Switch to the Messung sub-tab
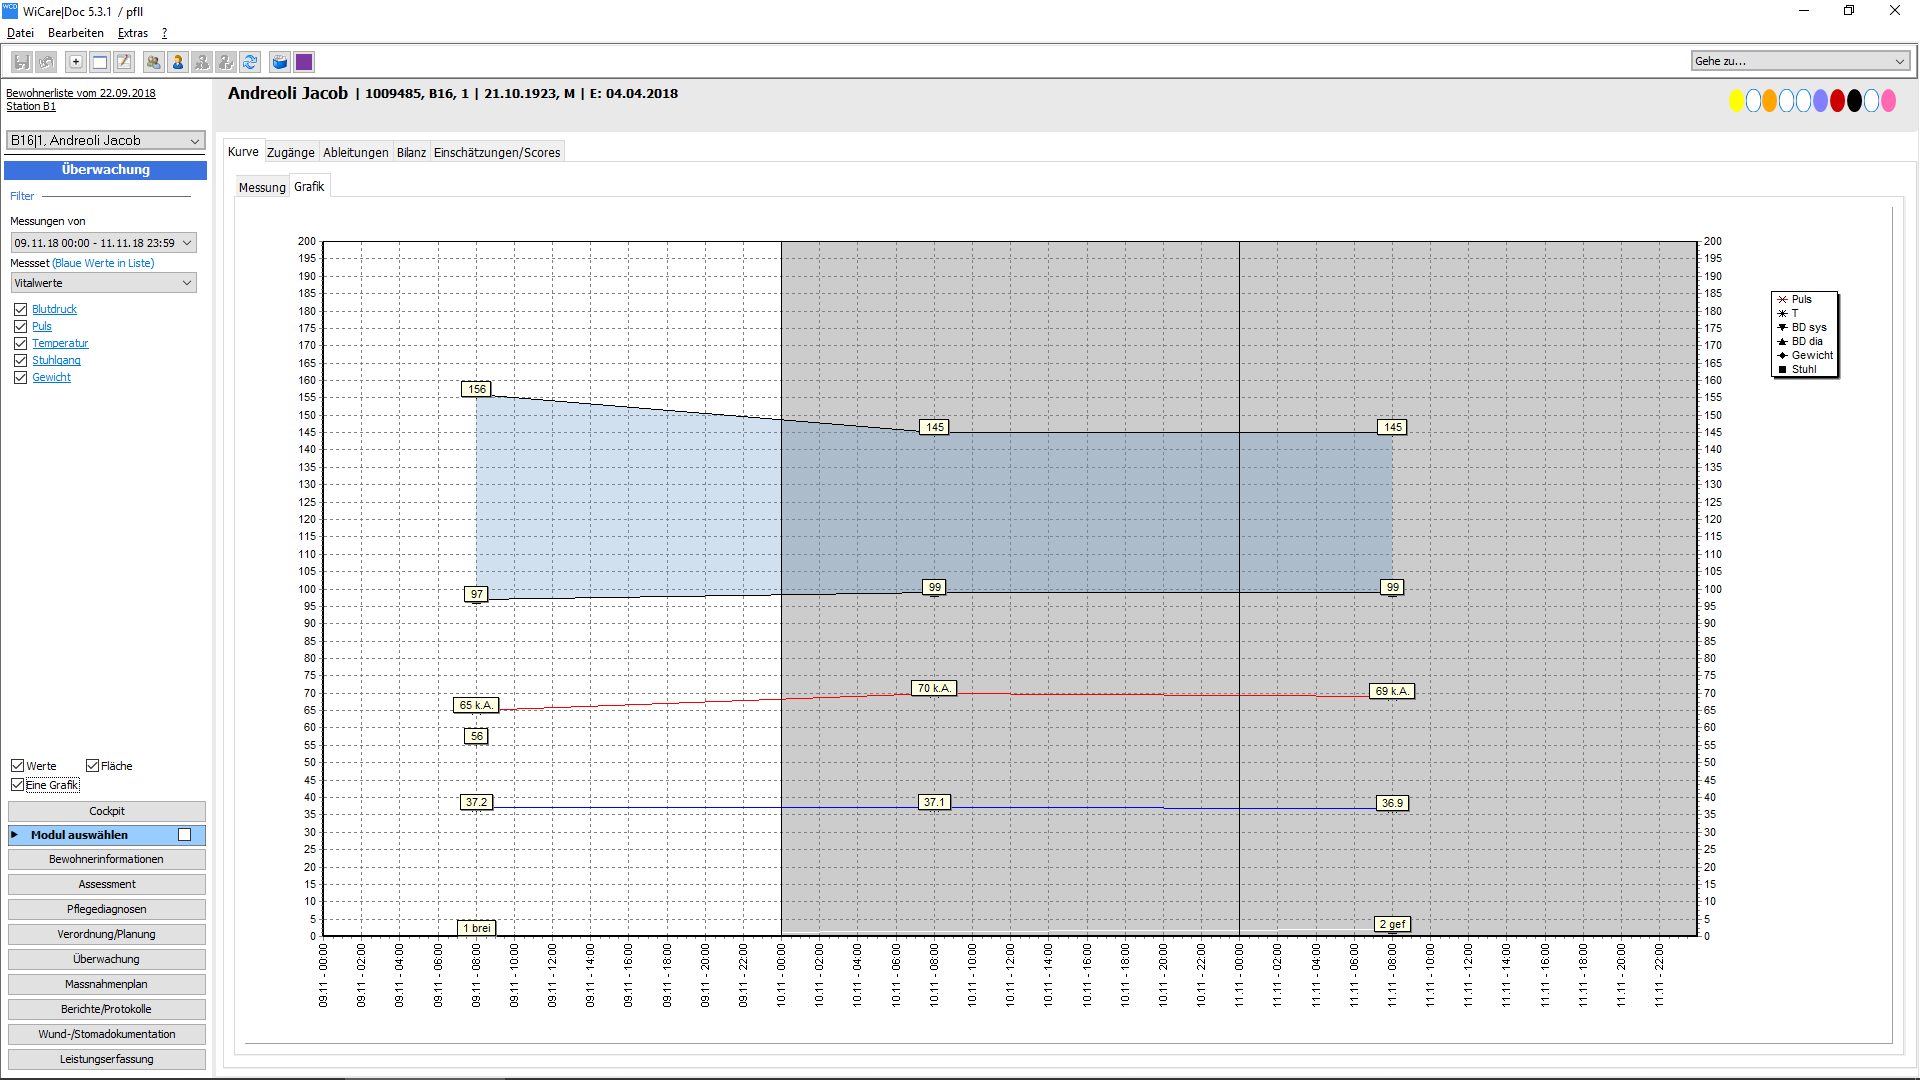1920x1080 pixels. click(262, 188)
